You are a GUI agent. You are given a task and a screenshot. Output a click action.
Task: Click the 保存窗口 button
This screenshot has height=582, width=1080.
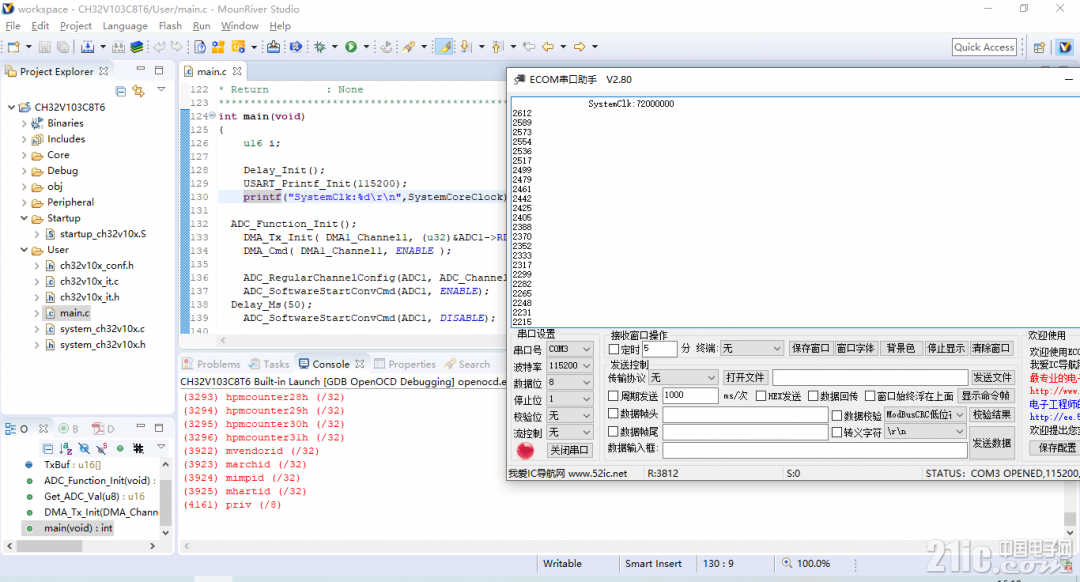(x=810, y=349)
